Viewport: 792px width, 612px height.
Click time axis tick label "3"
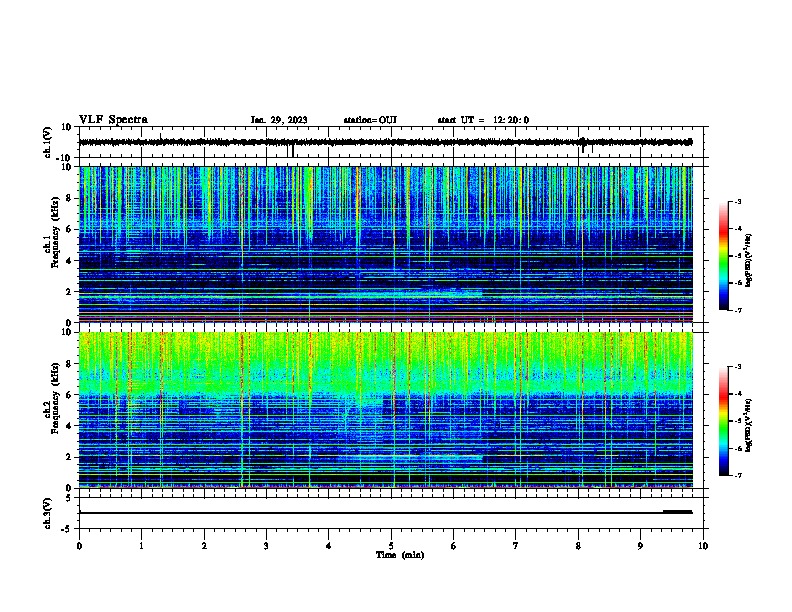[x=266, y=546]
